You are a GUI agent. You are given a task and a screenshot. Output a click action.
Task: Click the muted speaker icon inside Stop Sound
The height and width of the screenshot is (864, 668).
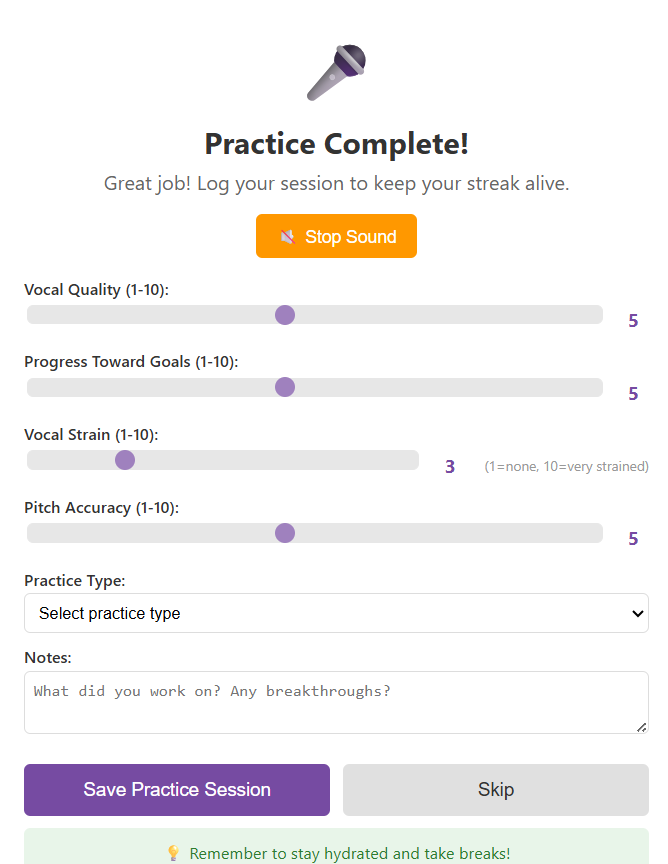coord(286,236)
